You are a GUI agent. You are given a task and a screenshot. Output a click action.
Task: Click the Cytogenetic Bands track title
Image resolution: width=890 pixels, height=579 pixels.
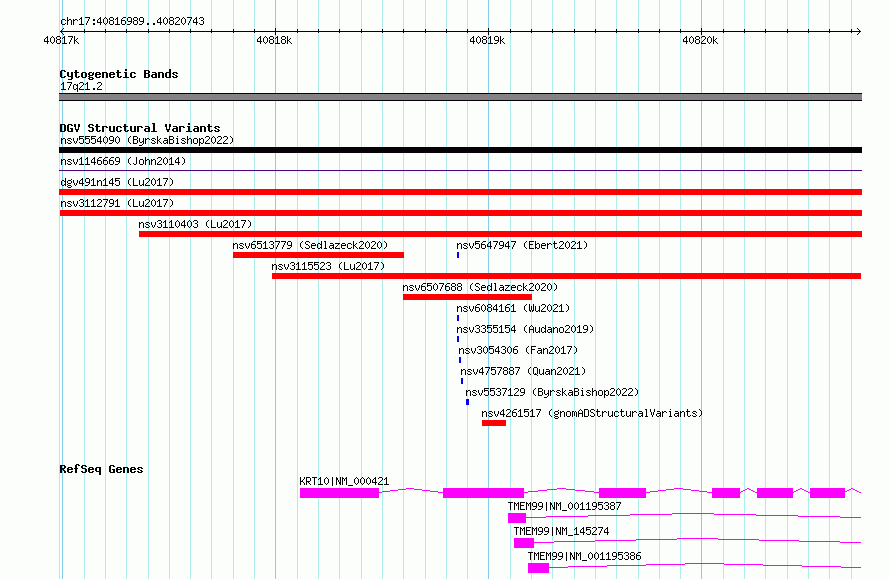pos(119,74)
